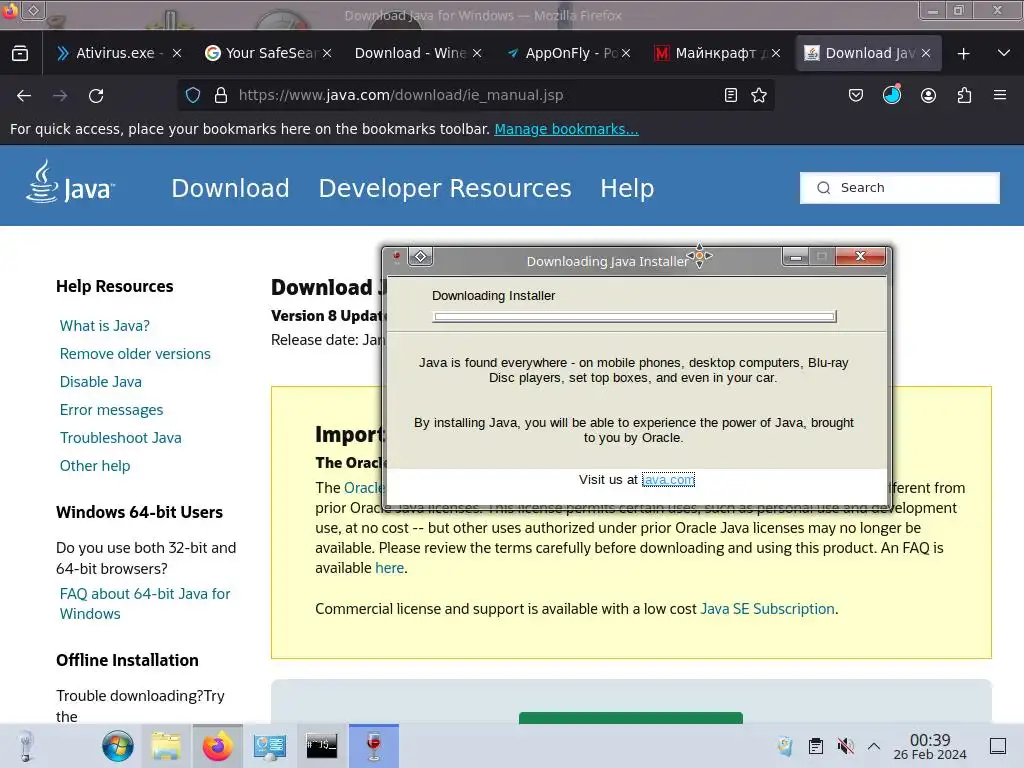Image resolution: width=1024 pixels, height=768 pixels.
Task: Open the Help section in navigation
Action: coord(627,188)
